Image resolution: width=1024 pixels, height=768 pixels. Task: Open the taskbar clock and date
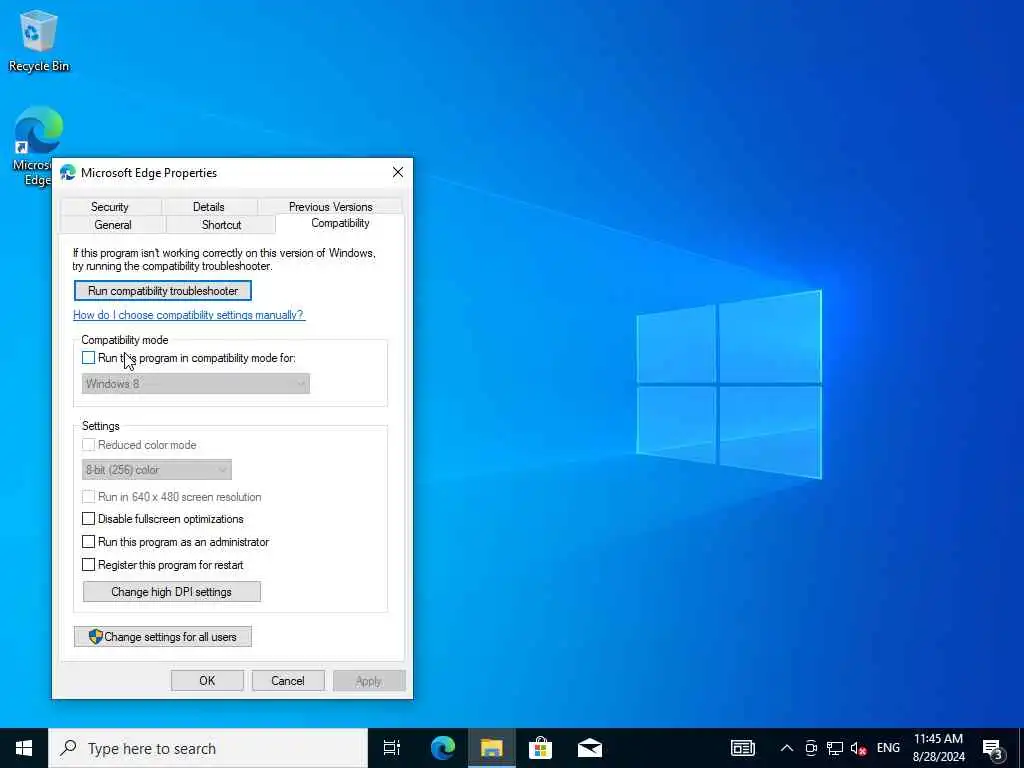[x=938, y=748]
